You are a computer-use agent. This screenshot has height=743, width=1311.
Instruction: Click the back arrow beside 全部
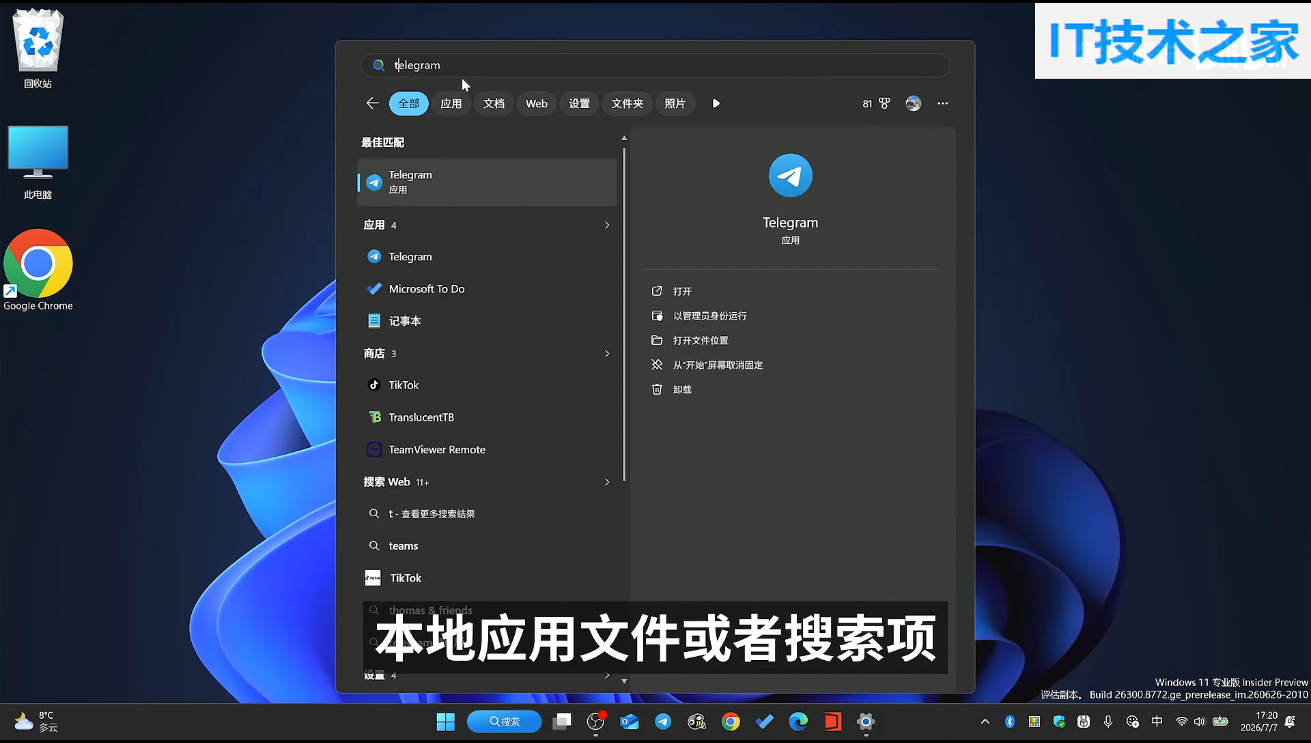coord(372,103)
